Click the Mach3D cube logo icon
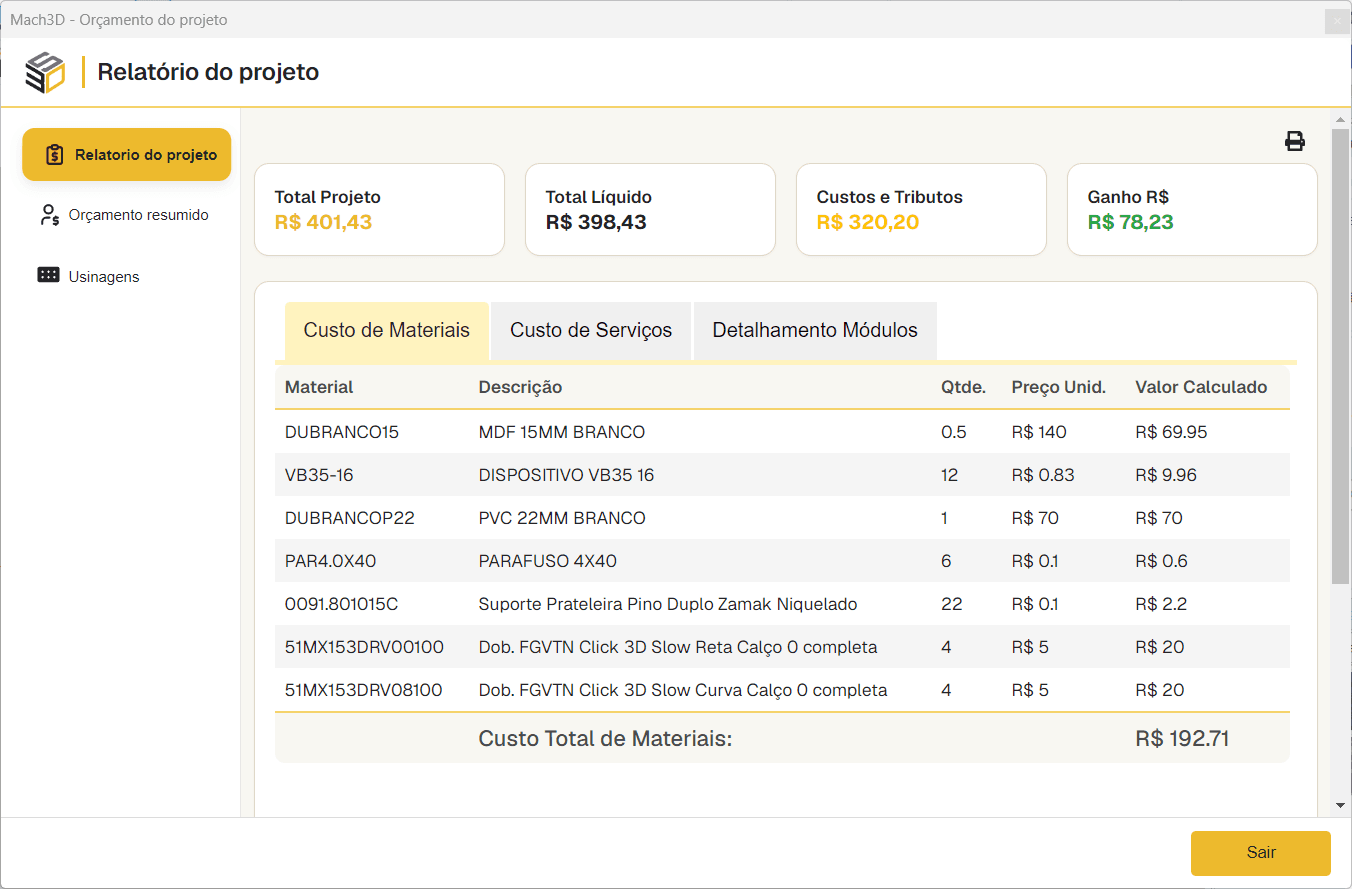The width and height of the screenshot is (1352, 889). click(45, 72)
